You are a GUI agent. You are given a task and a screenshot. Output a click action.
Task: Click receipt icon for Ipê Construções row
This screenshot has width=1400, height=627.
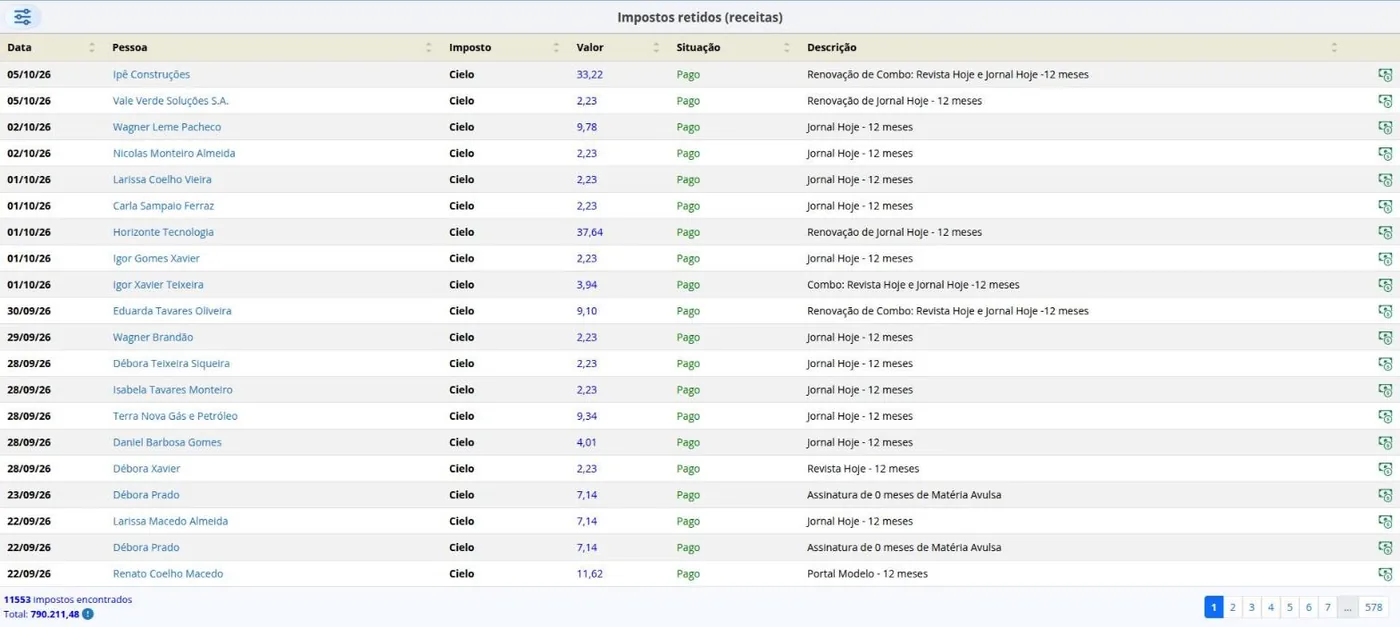1385,75
